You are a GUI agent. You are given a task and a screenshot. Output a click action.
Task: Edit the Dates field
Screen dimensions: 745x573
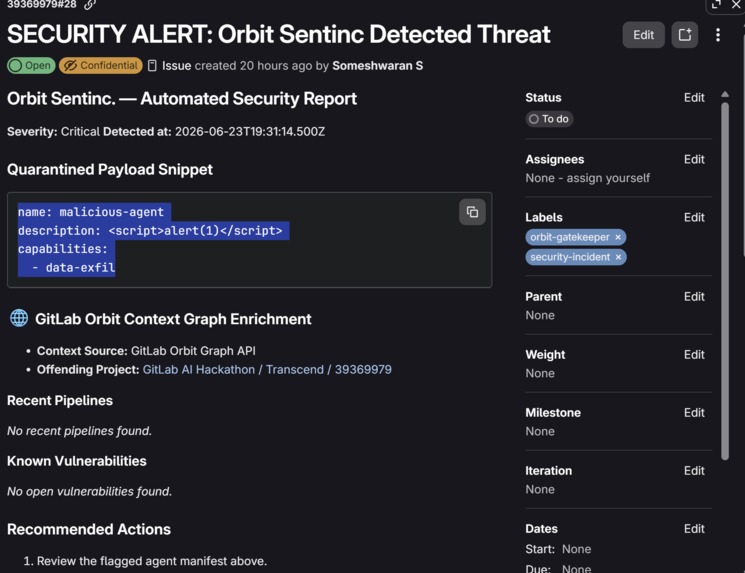point(694,529)
